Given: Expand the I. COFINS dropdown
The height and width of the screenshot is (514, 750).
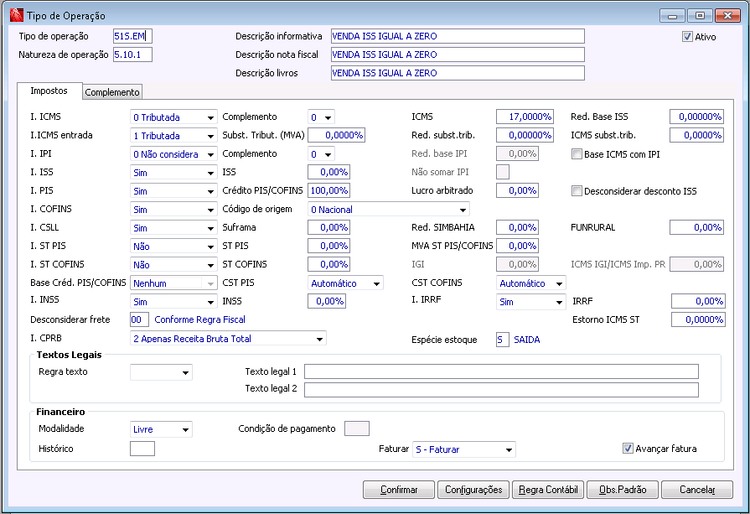Looking at the screenshot, I should tap(173, 209).
